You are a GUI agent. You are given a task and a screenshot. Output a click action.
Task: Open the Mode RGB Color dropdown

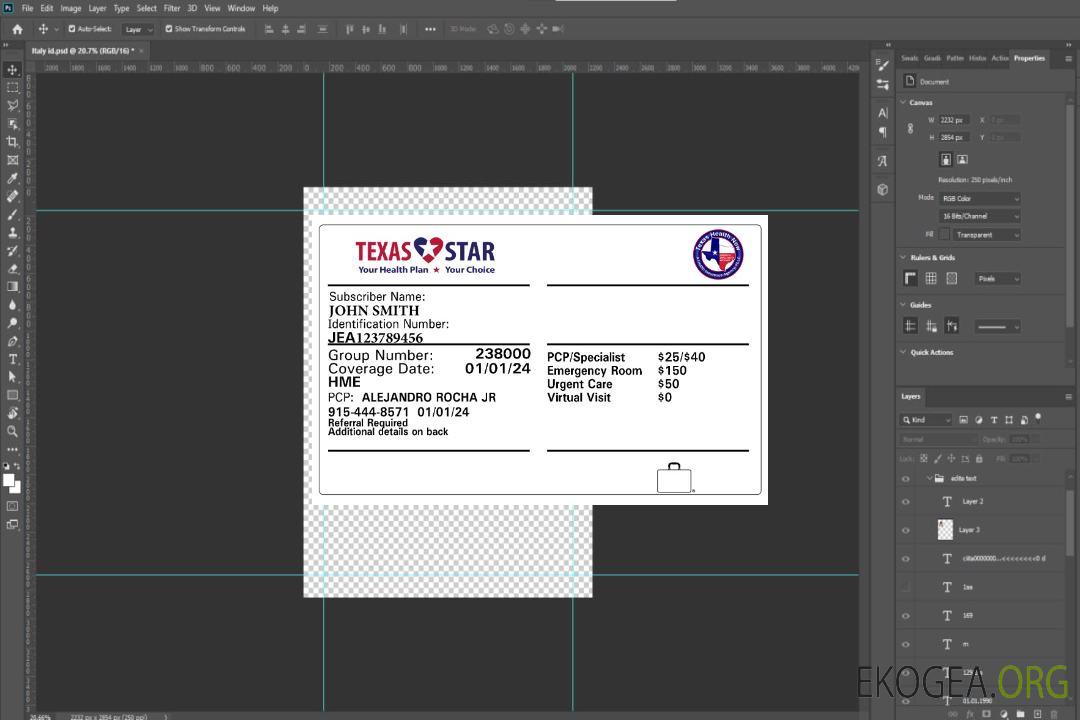pyautogui.click(x=979, y=198)
